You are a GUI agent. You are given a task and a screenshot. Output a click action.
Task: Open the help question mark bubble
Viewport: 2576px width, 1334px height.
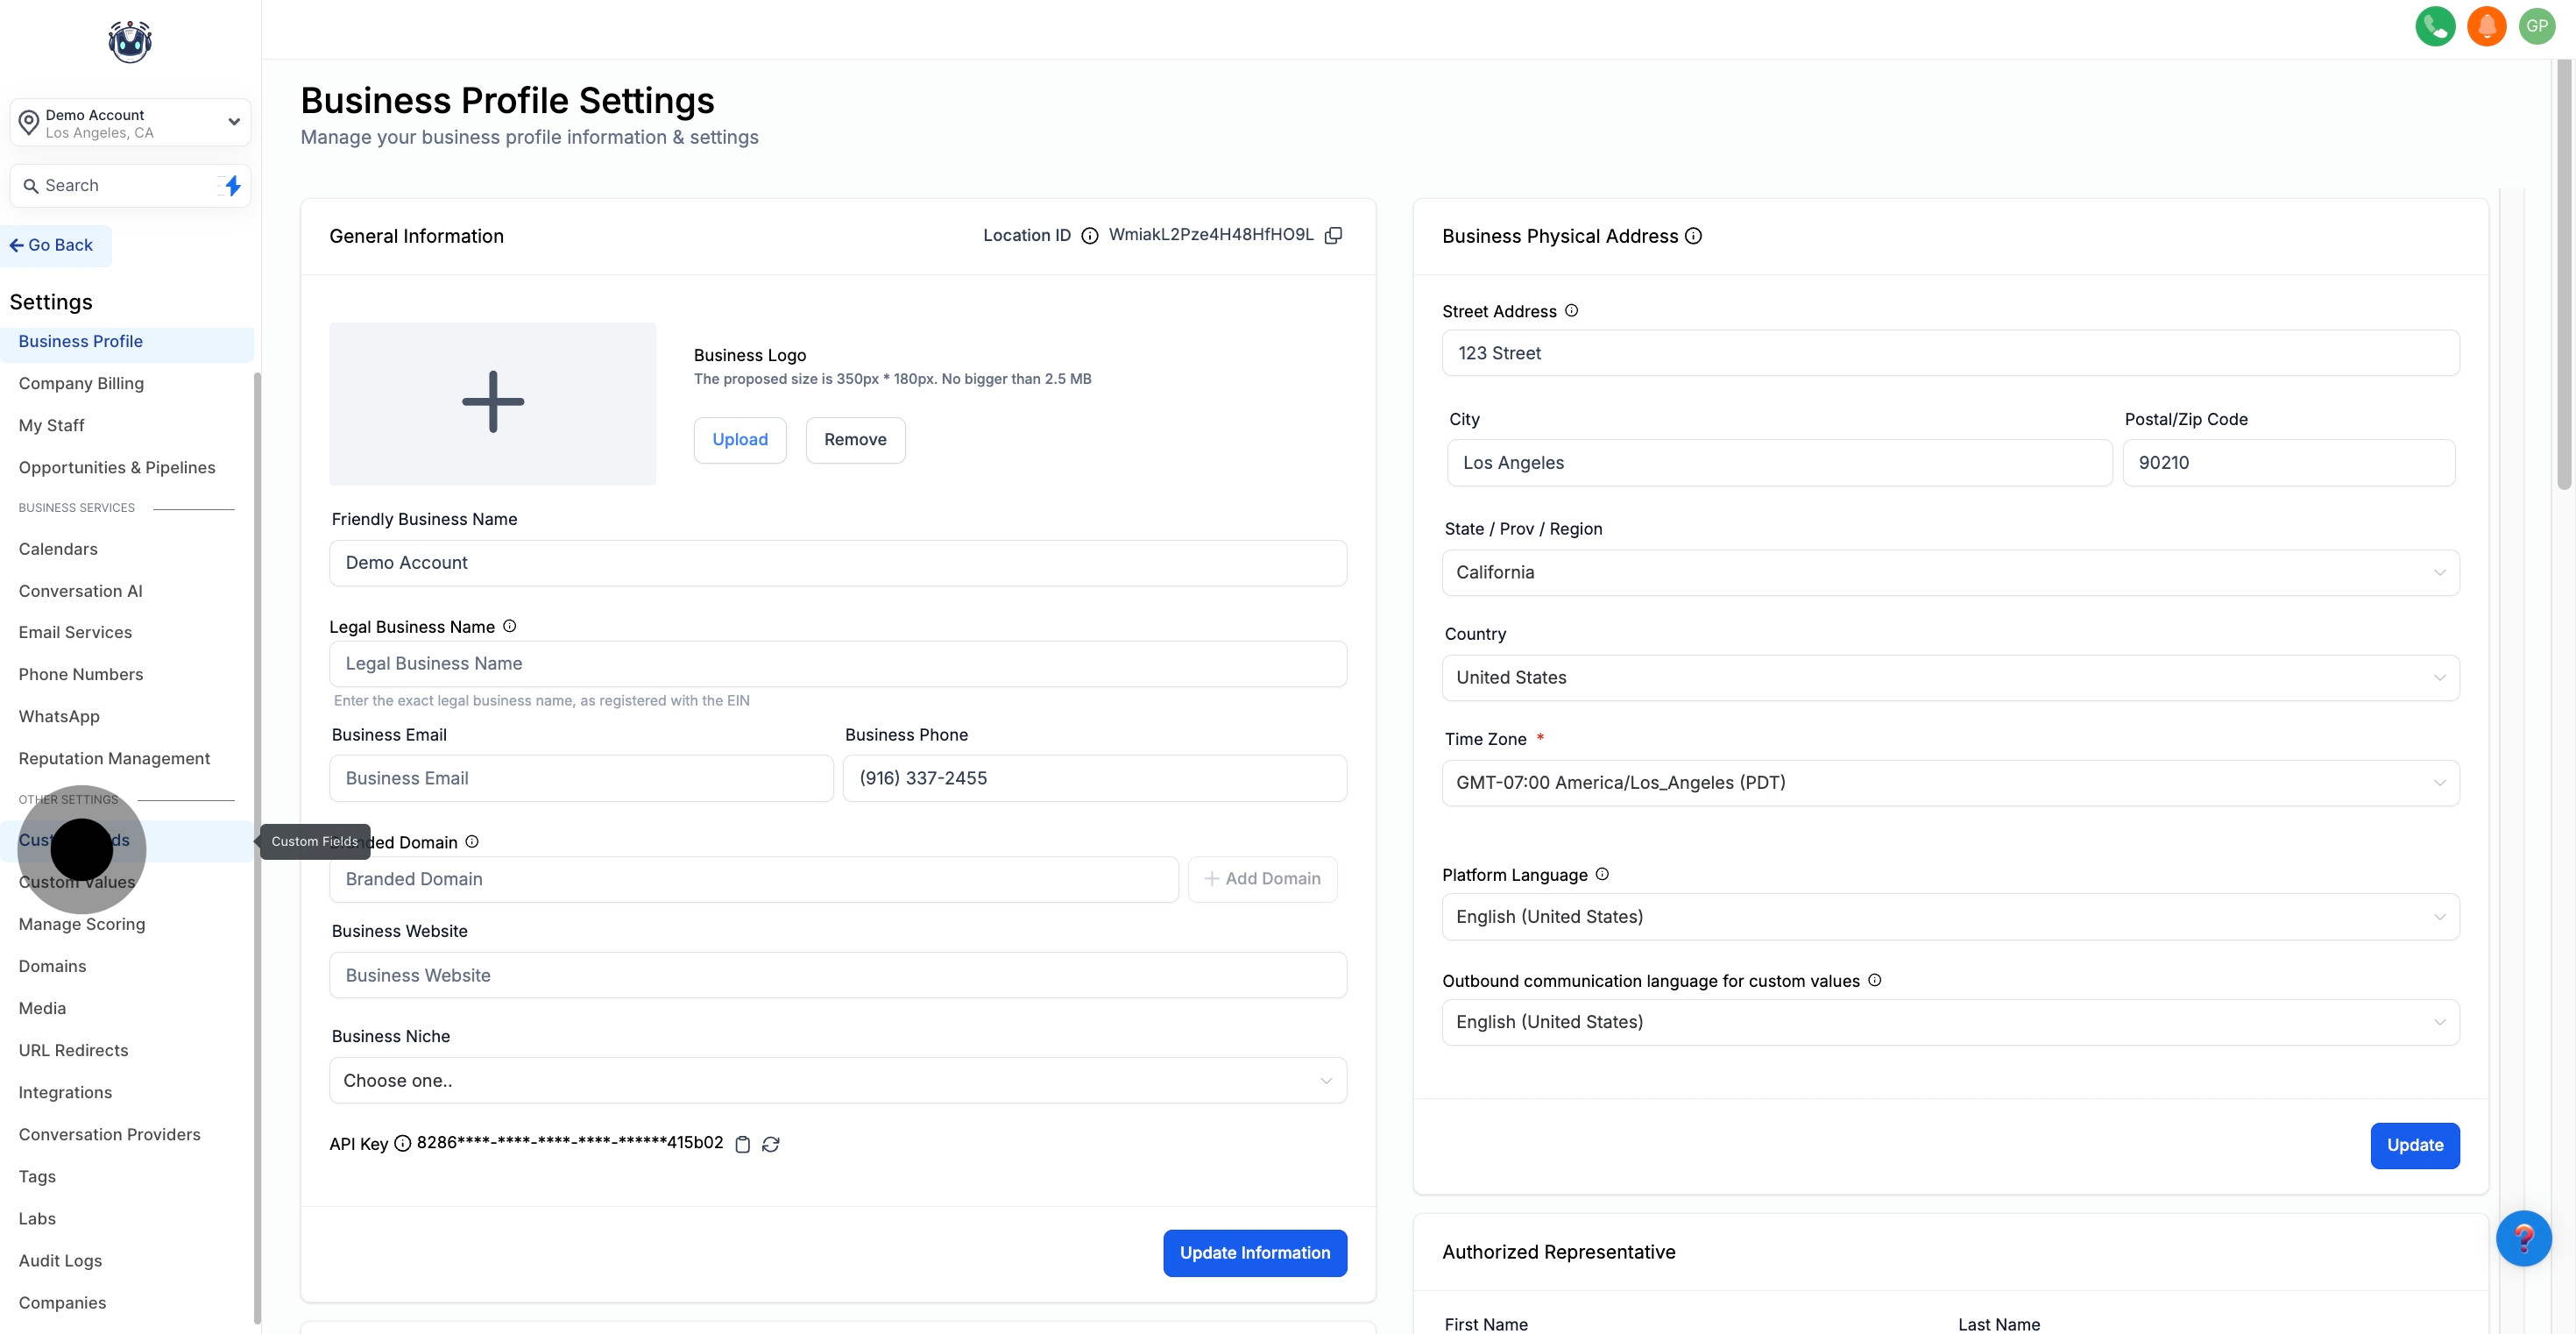[2524, 1239]
